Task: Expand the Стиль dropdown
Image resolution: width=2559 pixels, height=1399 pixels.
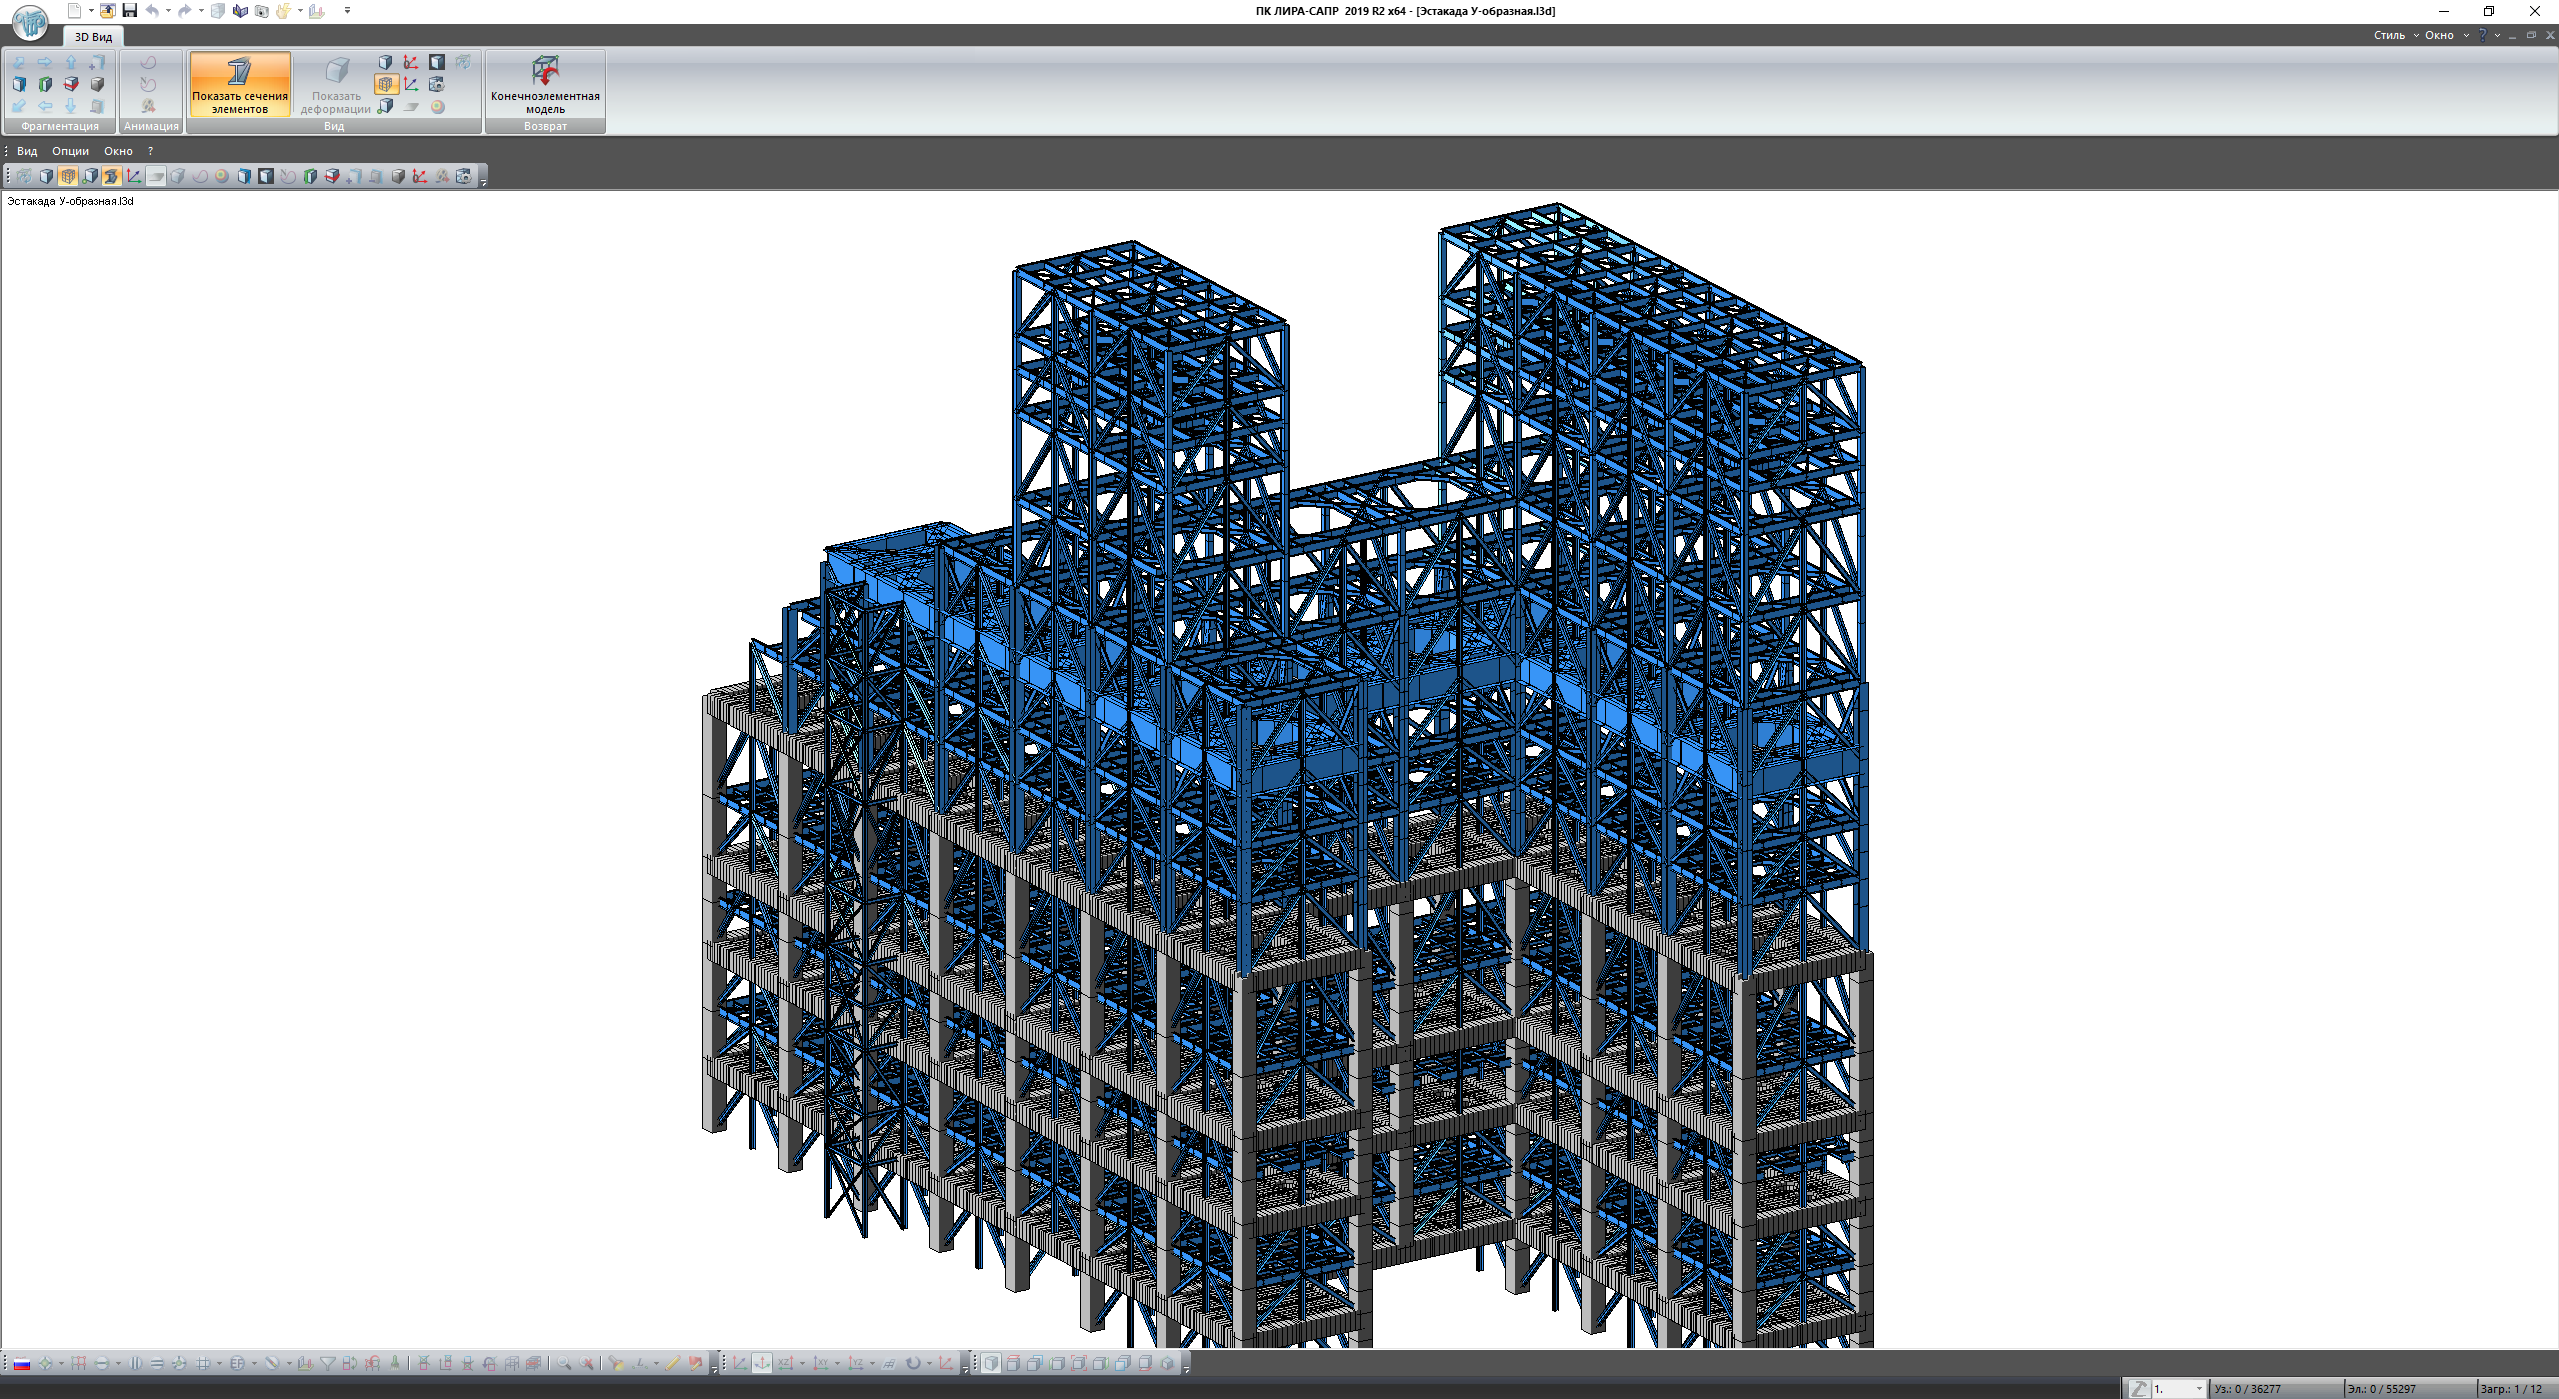Action: 2395,35
